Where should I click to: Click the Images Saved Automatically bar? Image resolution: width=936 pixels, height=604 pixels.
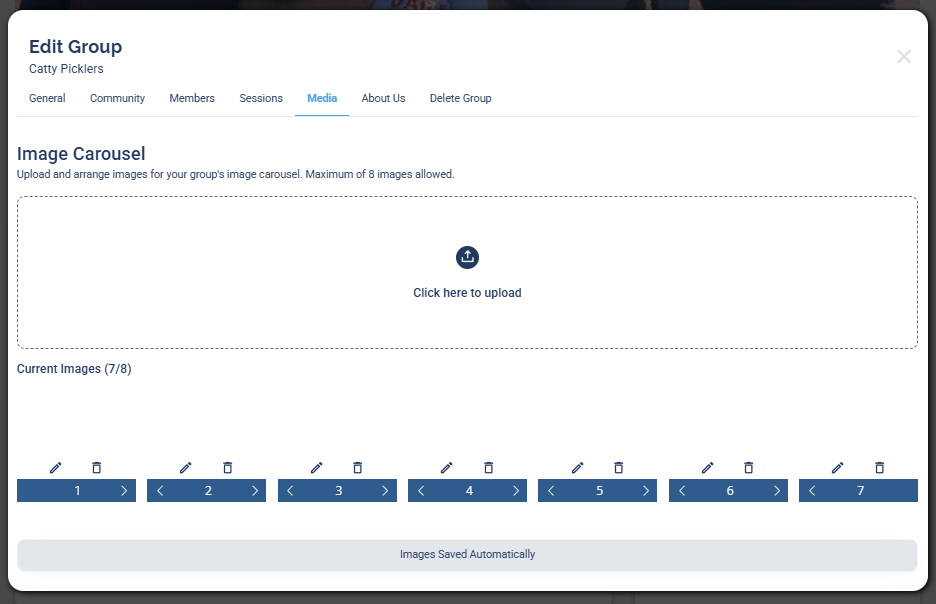[x=467, y=555]
